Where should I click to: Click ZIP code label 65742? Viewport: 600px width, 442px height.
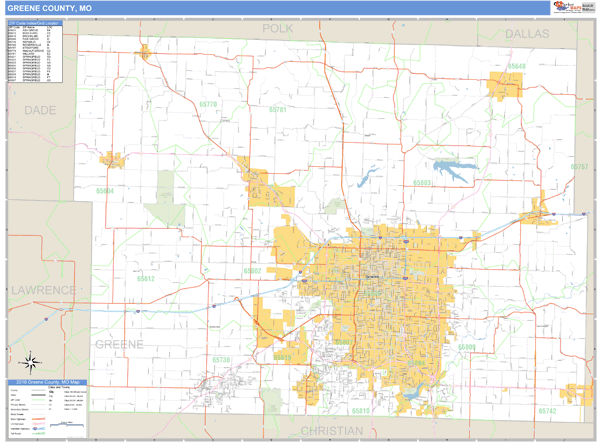click(x=546, y=411)
